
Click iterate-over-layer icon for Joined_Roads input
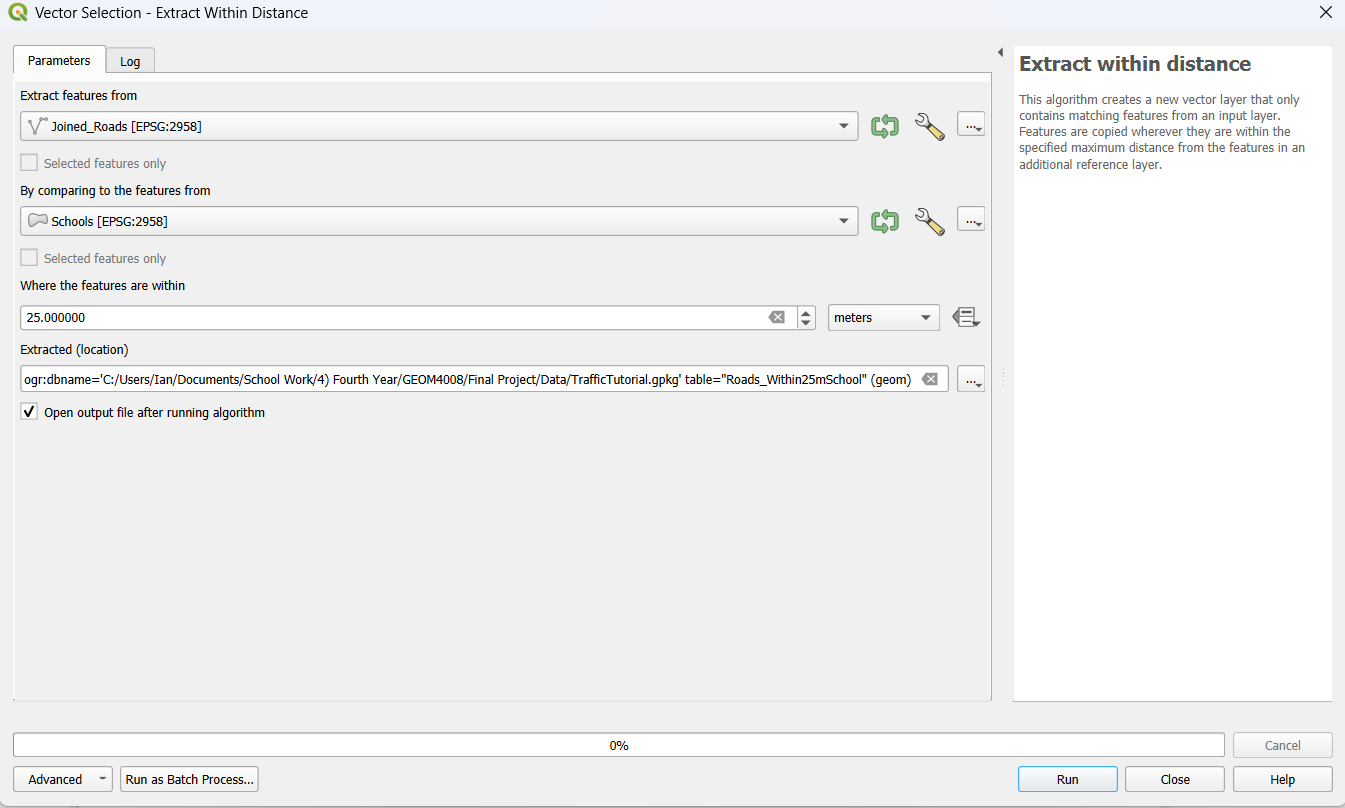(884, 127)
